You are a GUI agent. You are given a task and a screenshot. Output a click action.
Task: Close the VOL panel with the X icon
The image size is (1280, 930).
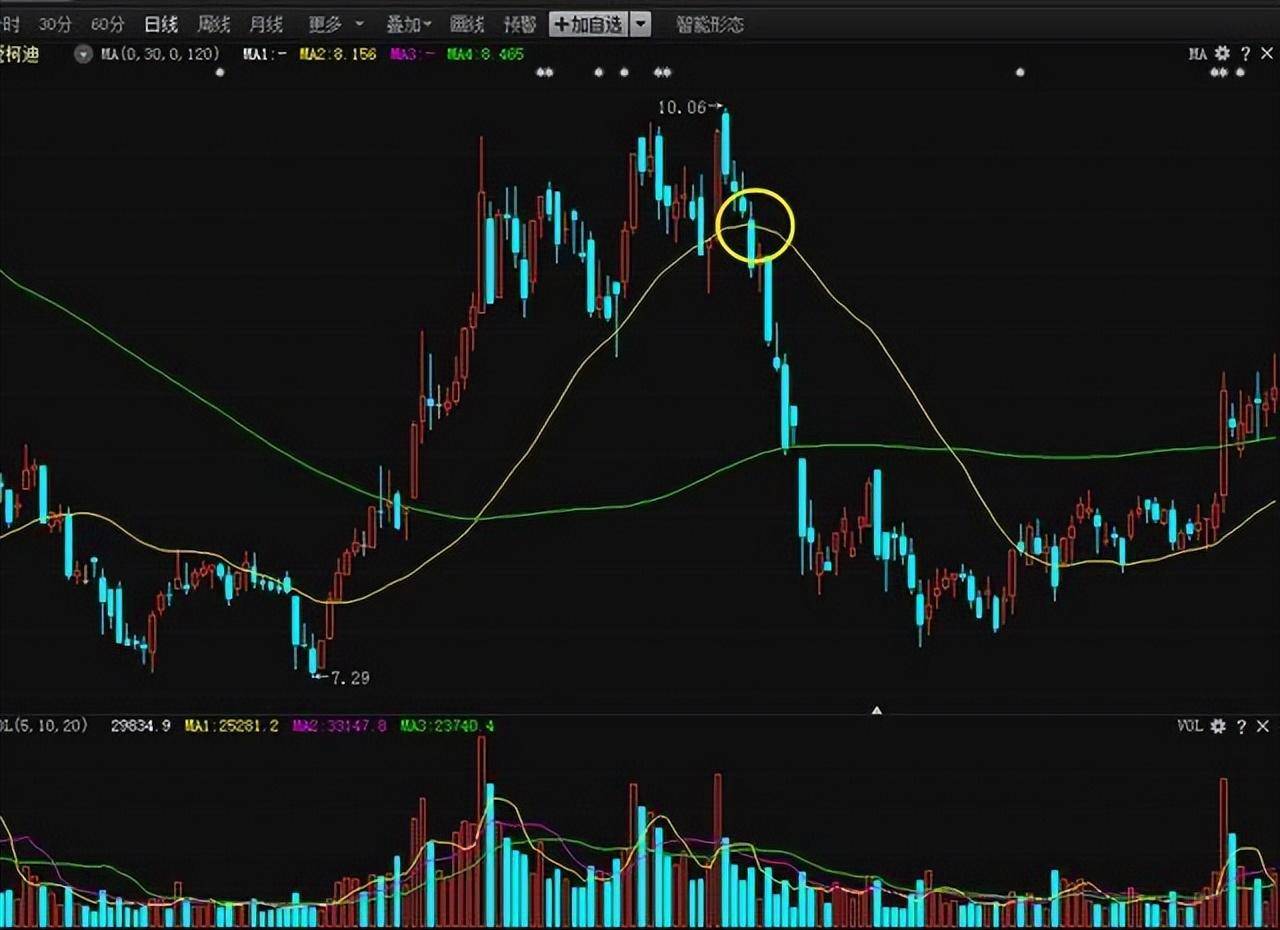1264,726
